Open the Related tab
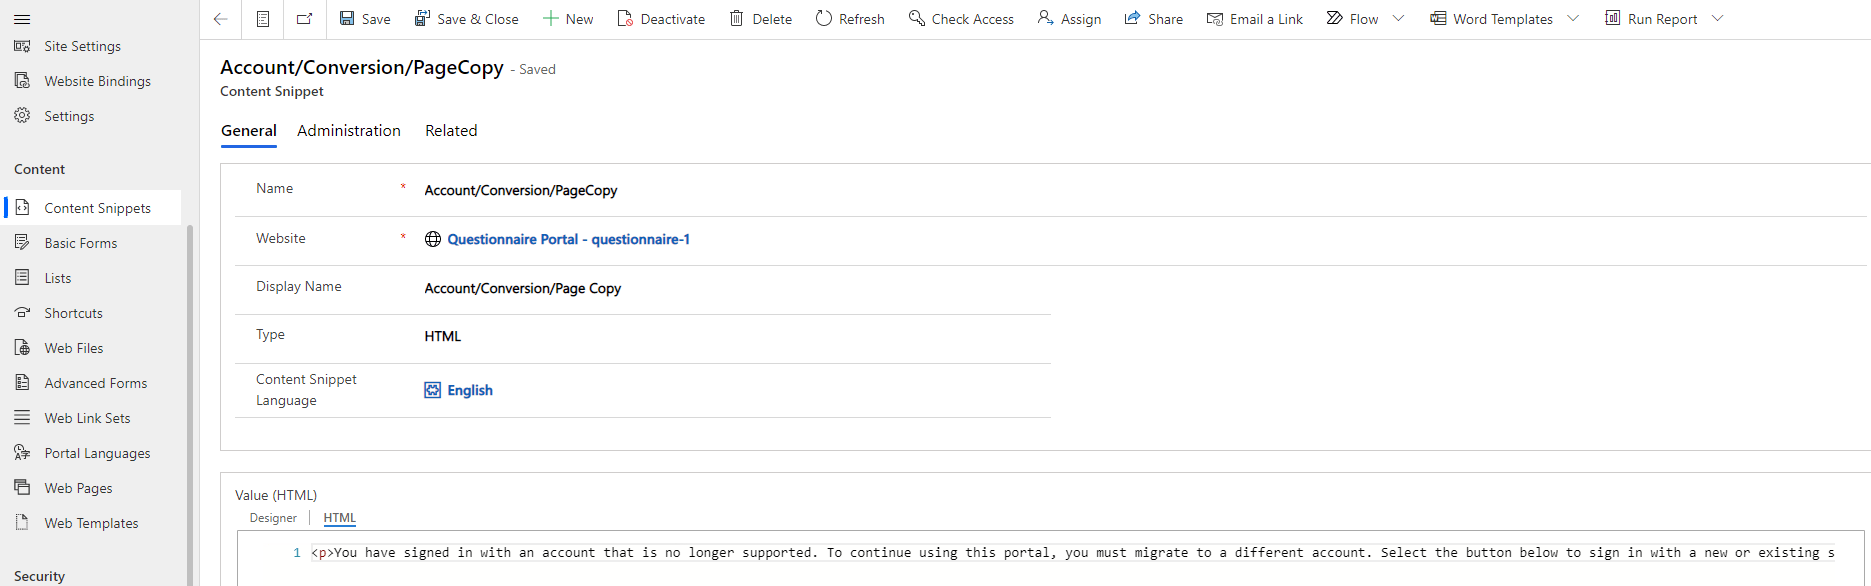Screen dimensions: 1871x586 (x=451, y=131)
